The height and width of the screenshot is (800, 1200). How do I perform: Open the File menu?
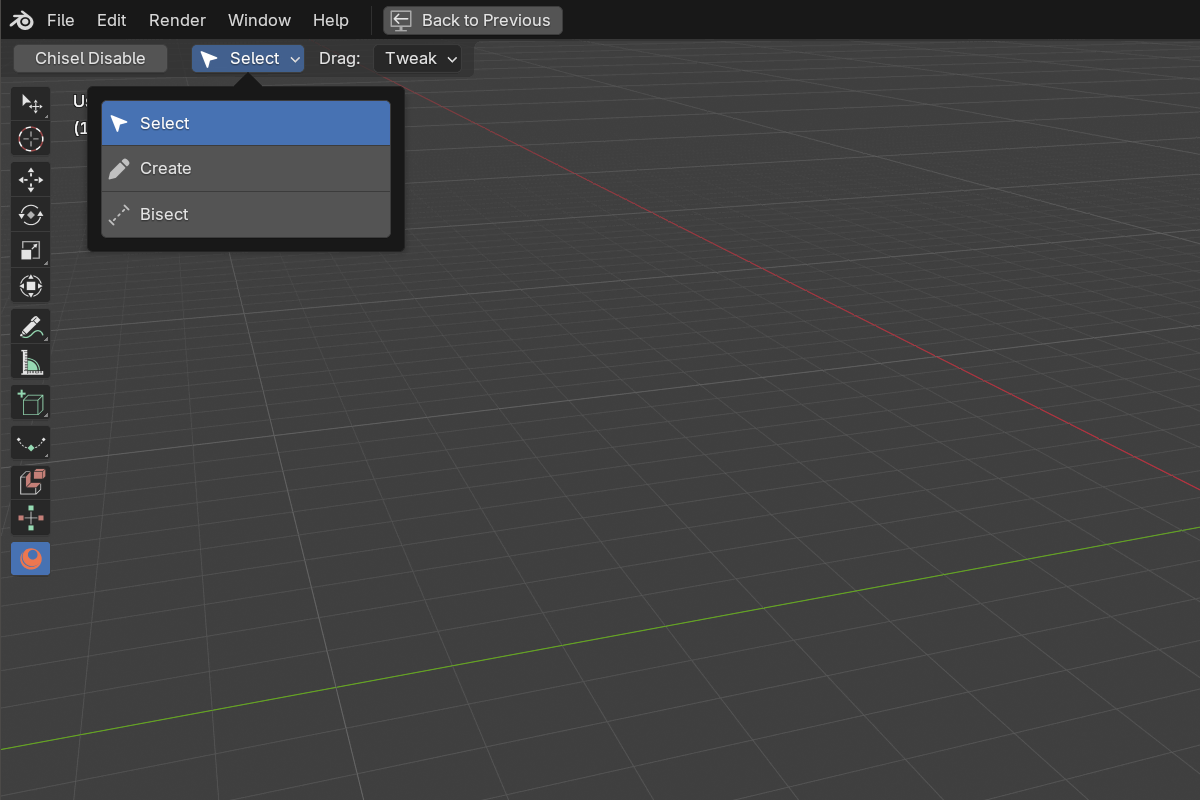coord(61,20)
